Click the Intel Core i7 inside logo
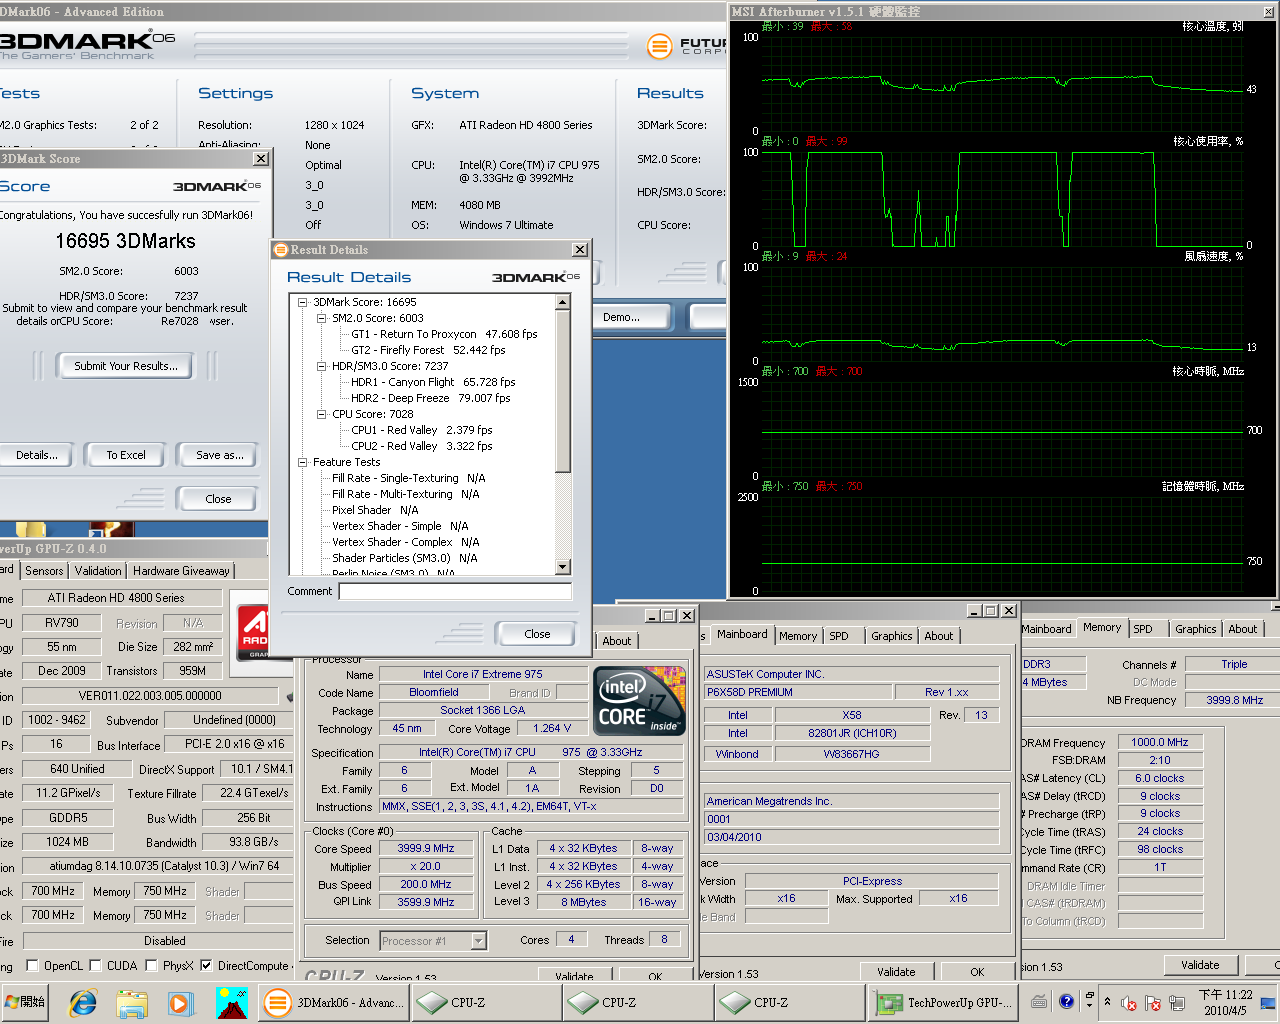 tap(640, 700)
